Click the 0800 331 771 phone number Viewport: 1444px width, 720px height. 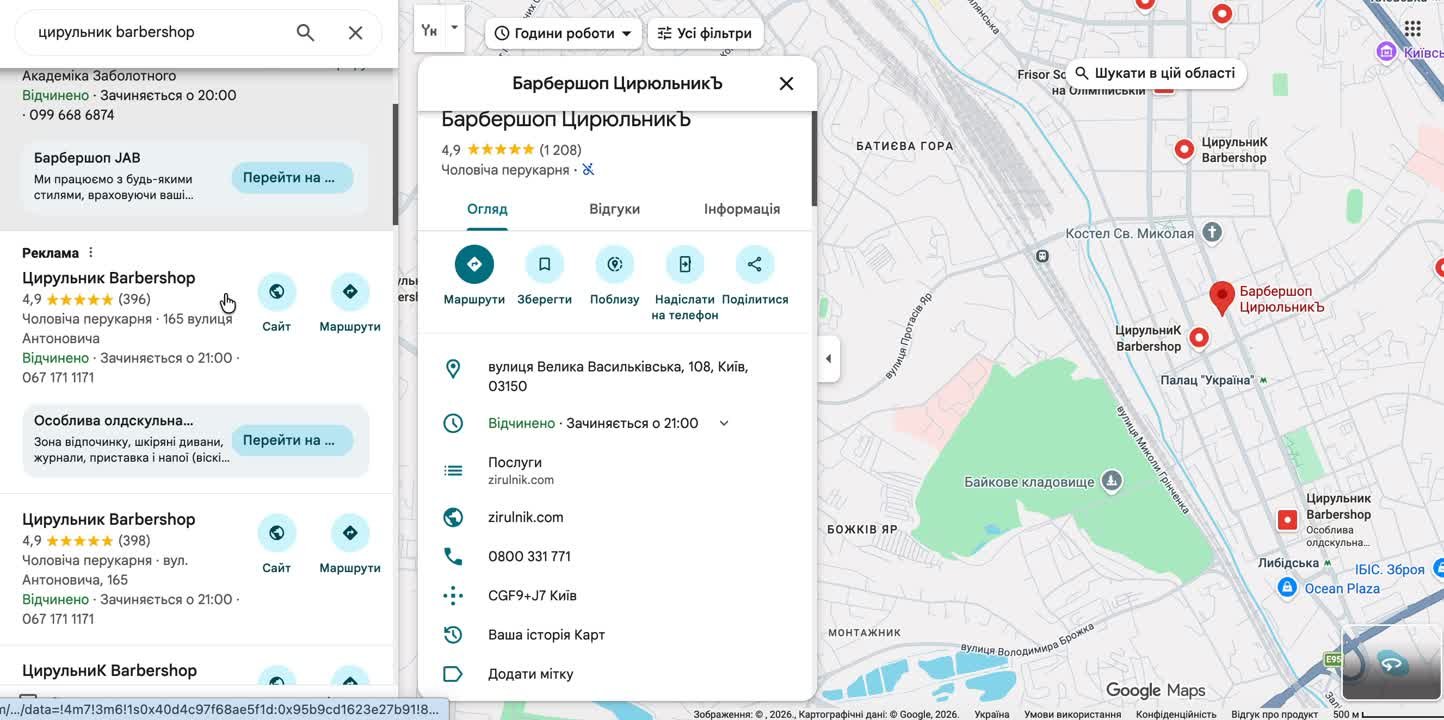tap(529, 556)
